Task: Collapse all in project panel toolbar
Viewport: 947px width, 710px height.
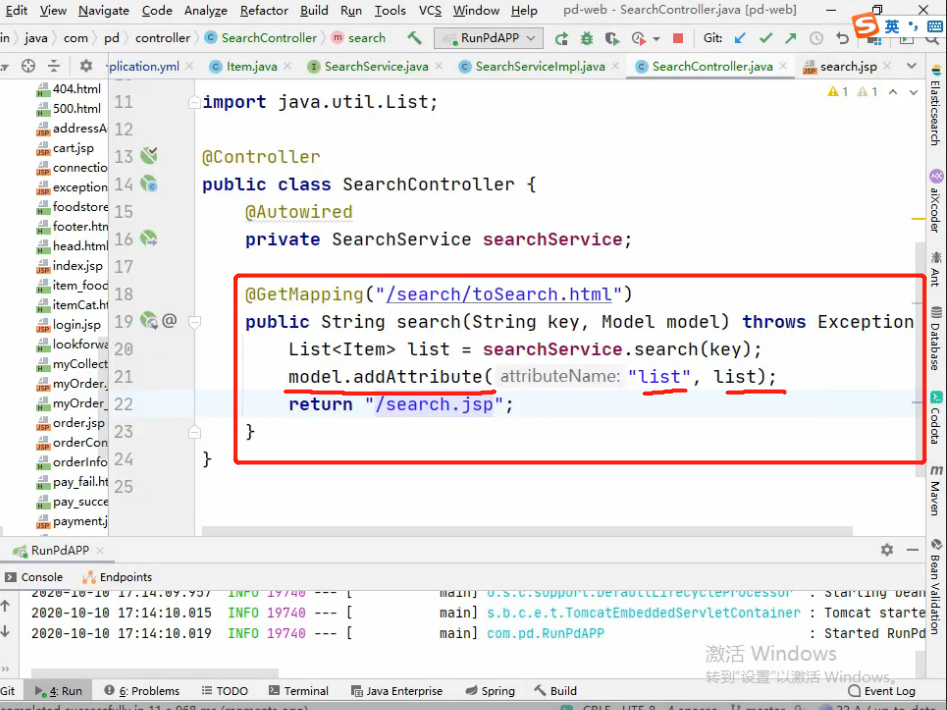Action: tap(54, 65)
